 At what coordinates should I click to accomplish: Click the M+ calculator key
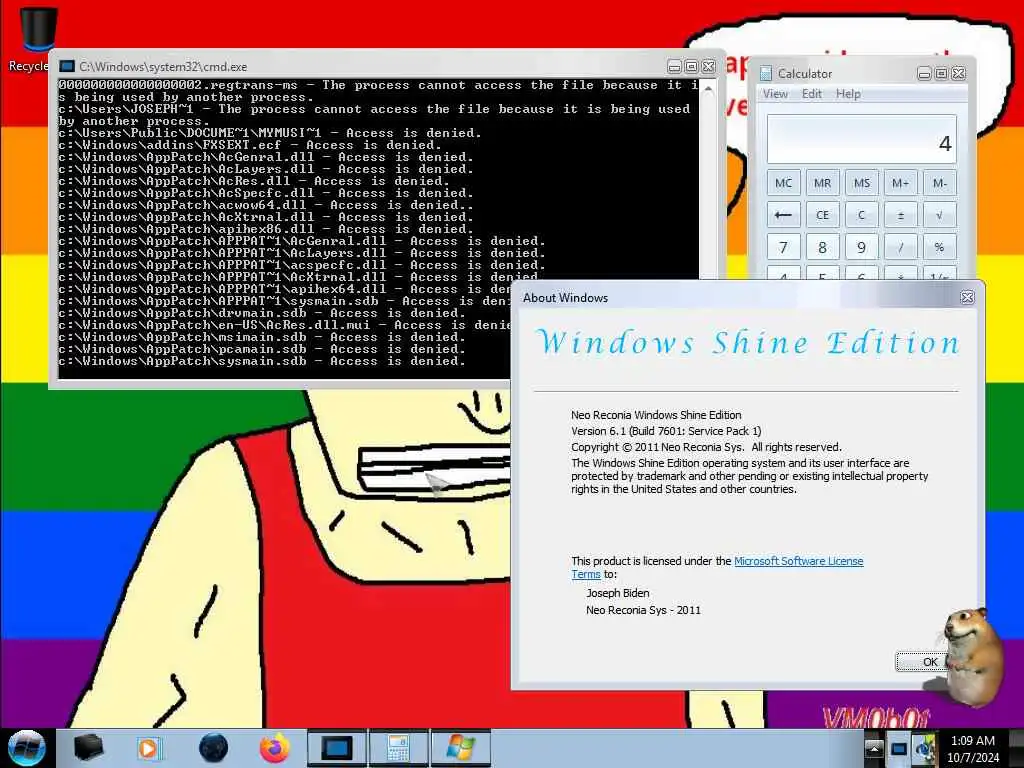pos(901,183)
